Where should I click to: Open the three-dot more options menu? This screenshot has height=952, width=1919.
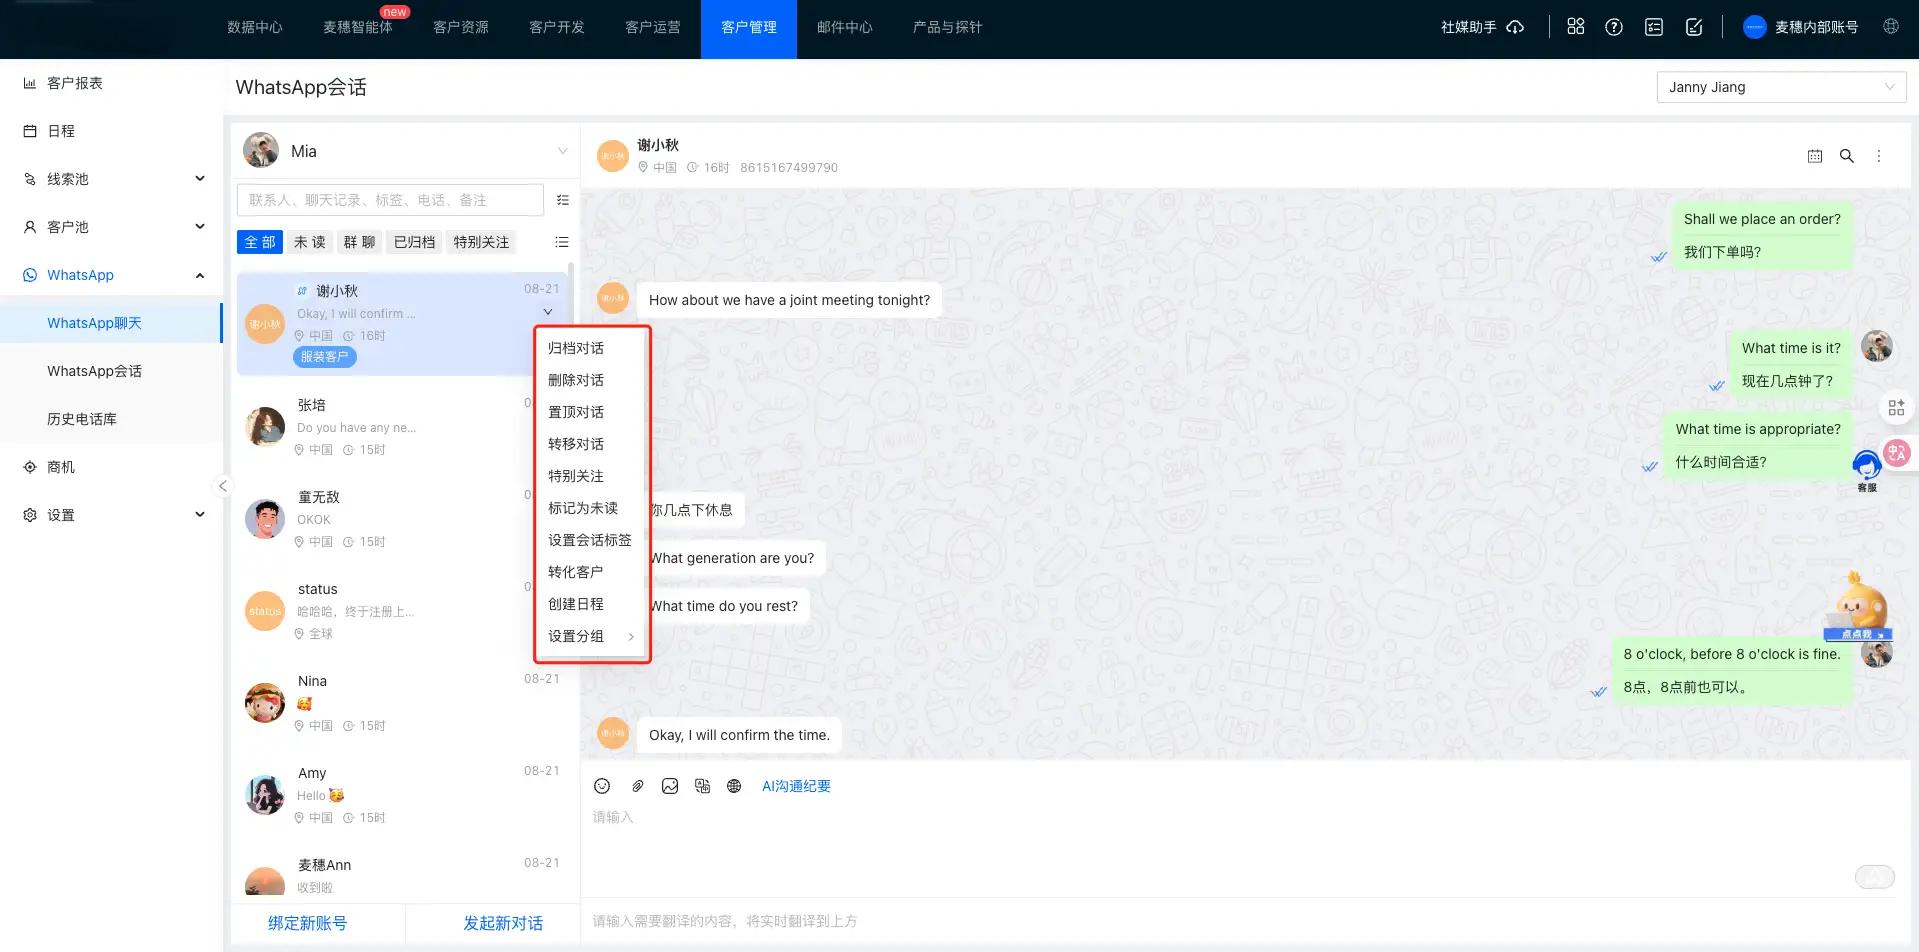[x=1878, y=156]
